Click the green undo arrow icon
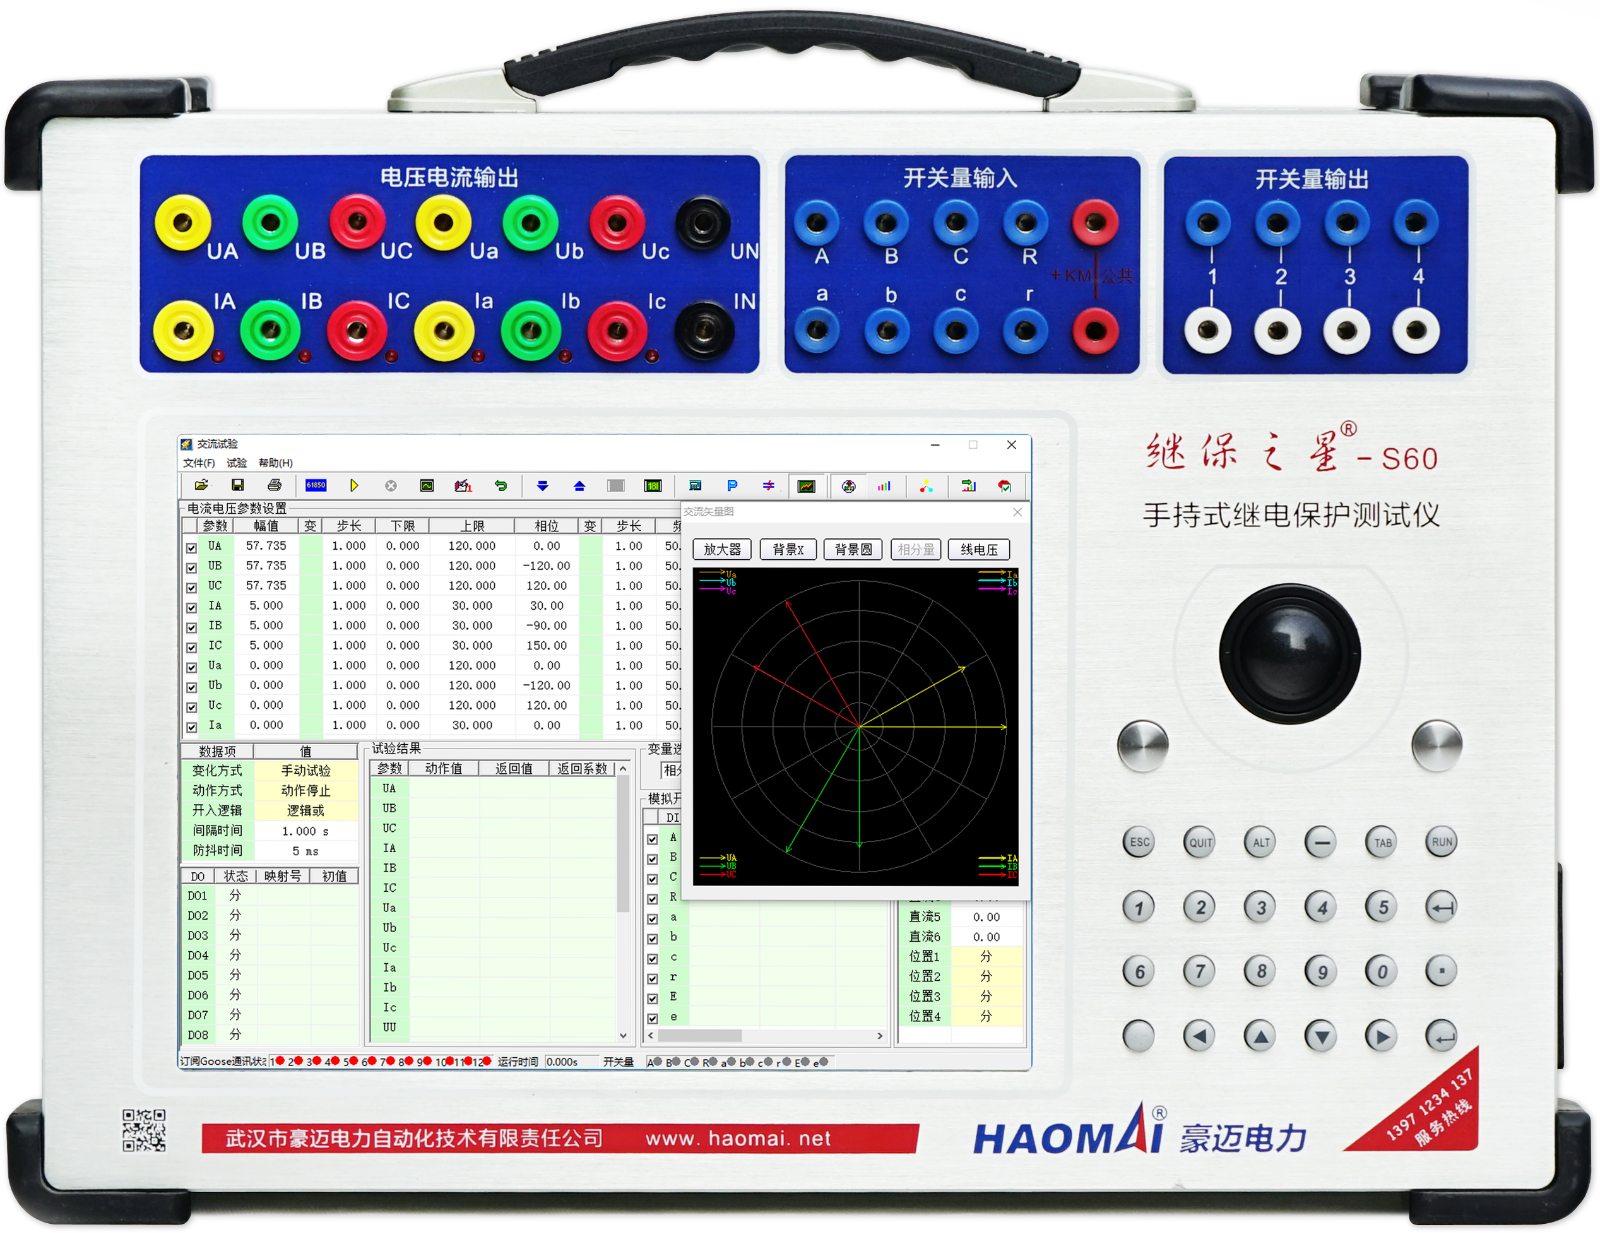Viewport: 1600px width, 1233px height. pyautogui.click(x=501, y=486)
